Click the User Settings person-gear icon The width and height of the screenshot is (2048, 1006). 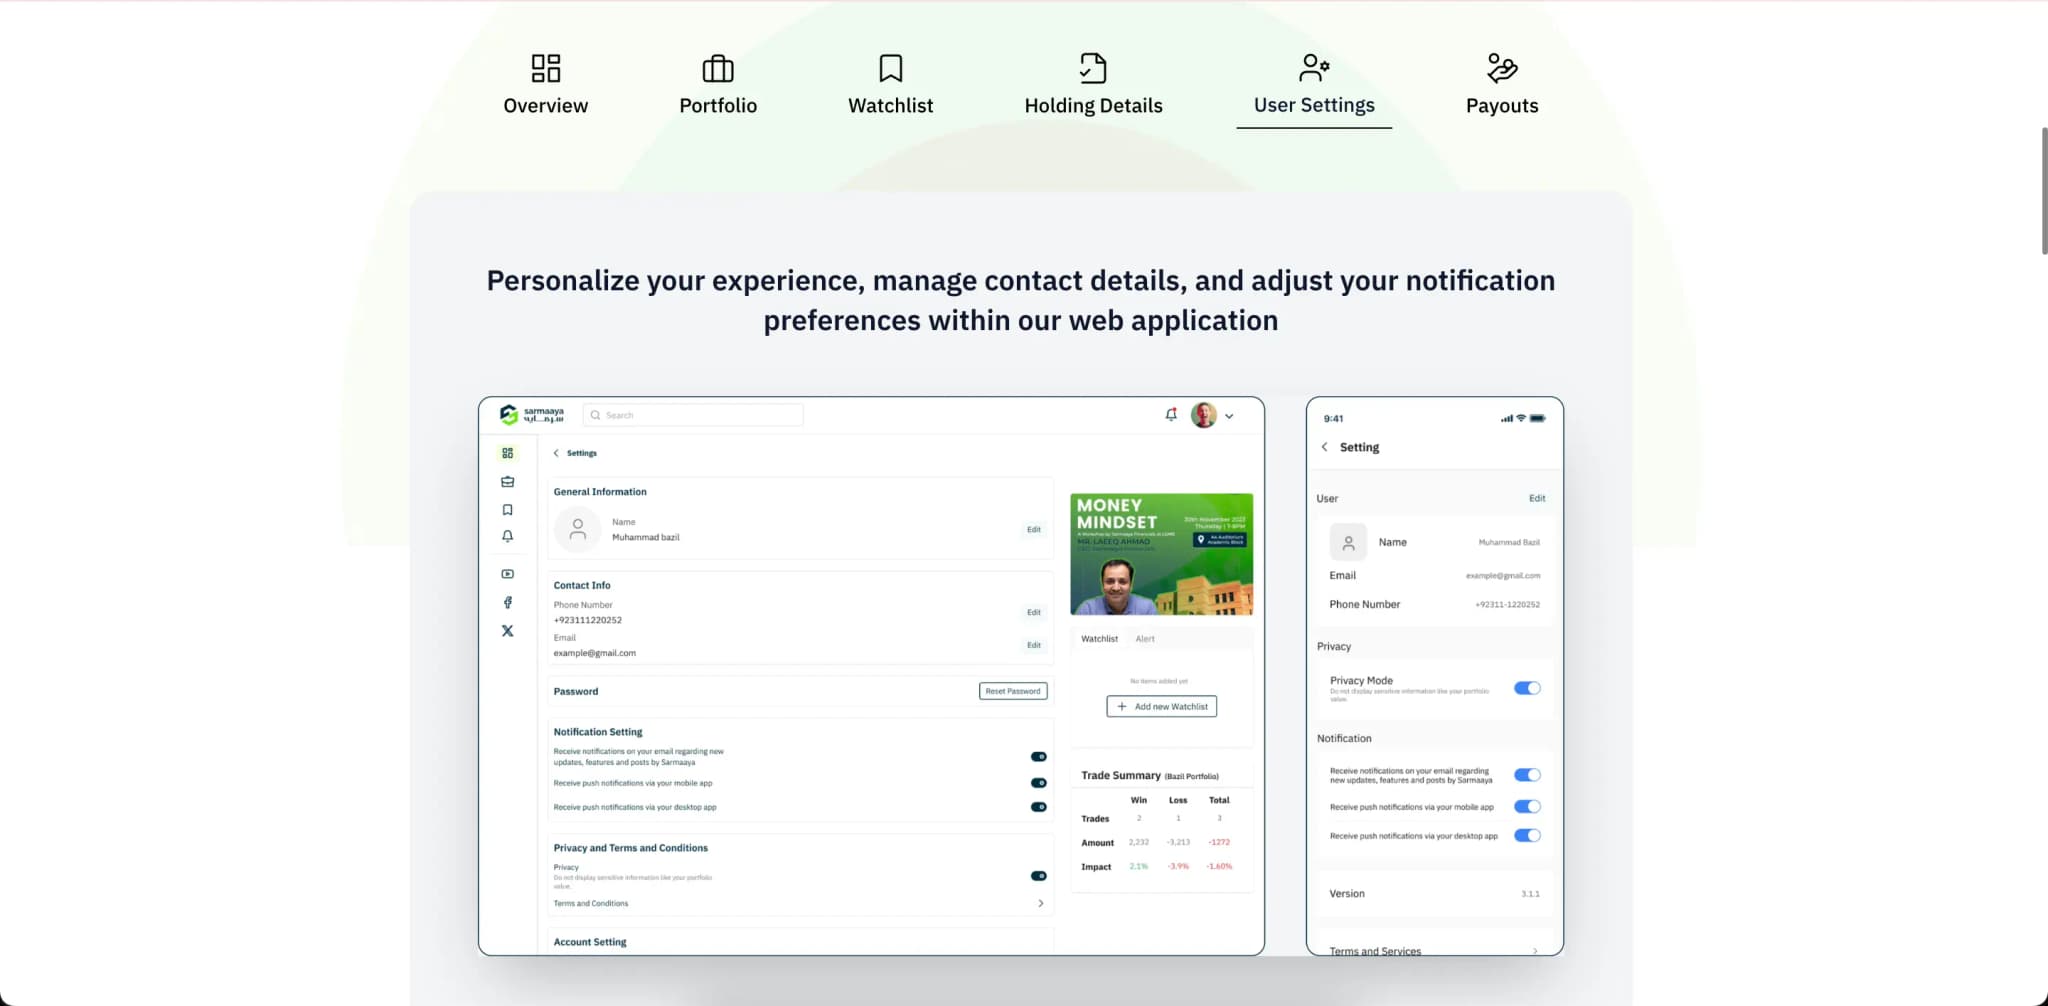(x=1314, y=67)
